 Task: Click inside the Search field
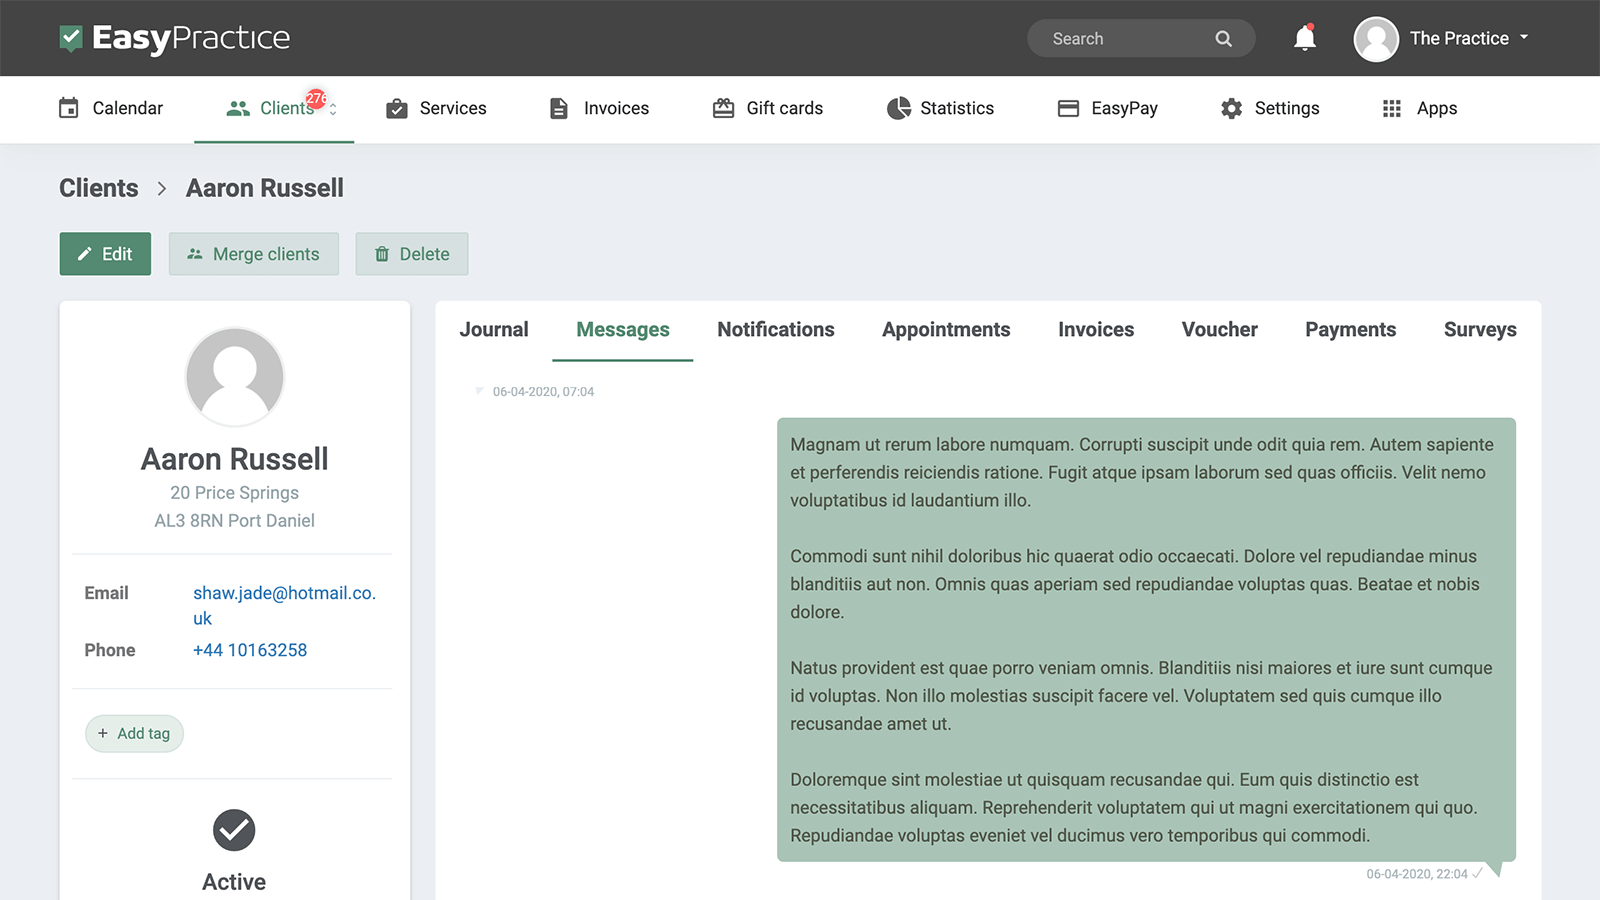pyautogui.click(x=1120, y=38)
